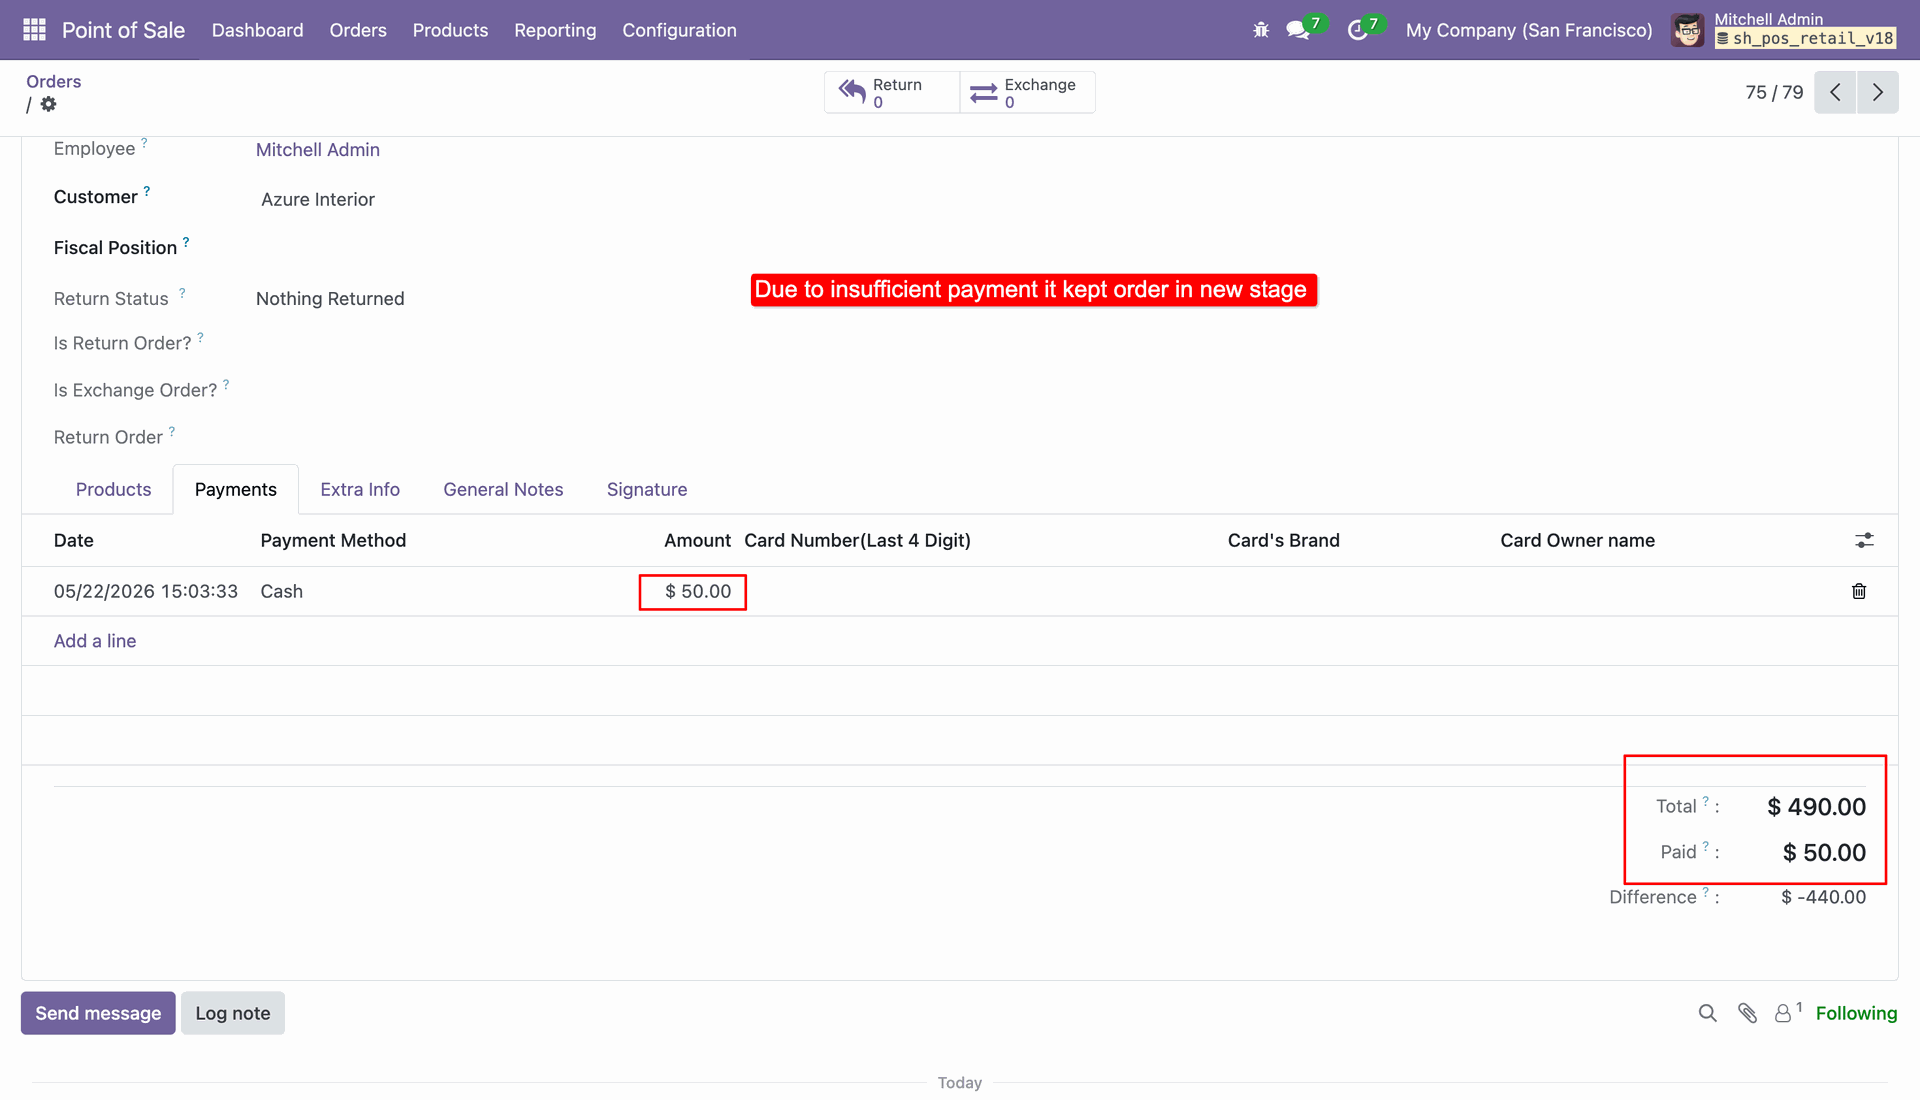Open the Signature tab

[x=647, y=489]
